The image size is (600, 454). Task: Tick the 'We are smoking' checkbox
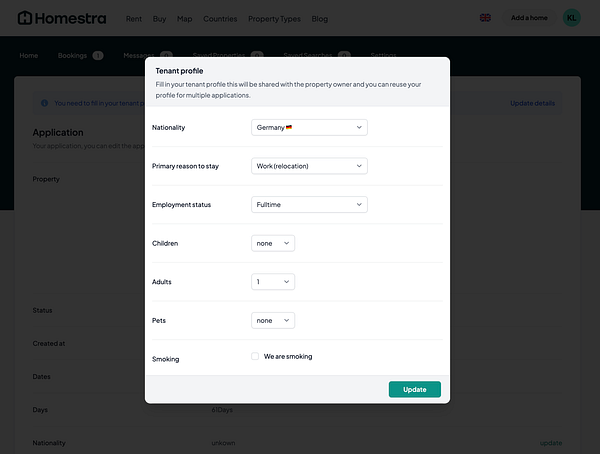(255, 356)
